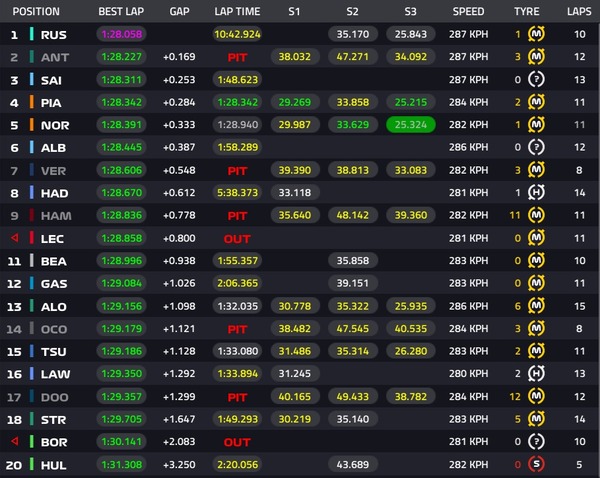This screenshot has width=600, height=478.
Task: Click the red team color bar for LEC
Action: (32, 238)
